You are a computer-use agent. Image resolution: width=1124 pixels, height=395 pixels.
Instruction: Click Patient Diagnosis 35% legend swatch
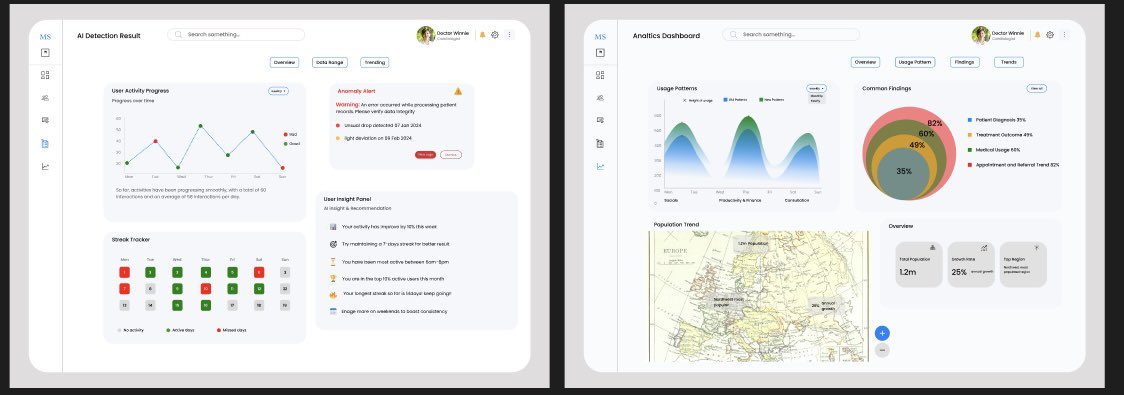coord(970,120)
